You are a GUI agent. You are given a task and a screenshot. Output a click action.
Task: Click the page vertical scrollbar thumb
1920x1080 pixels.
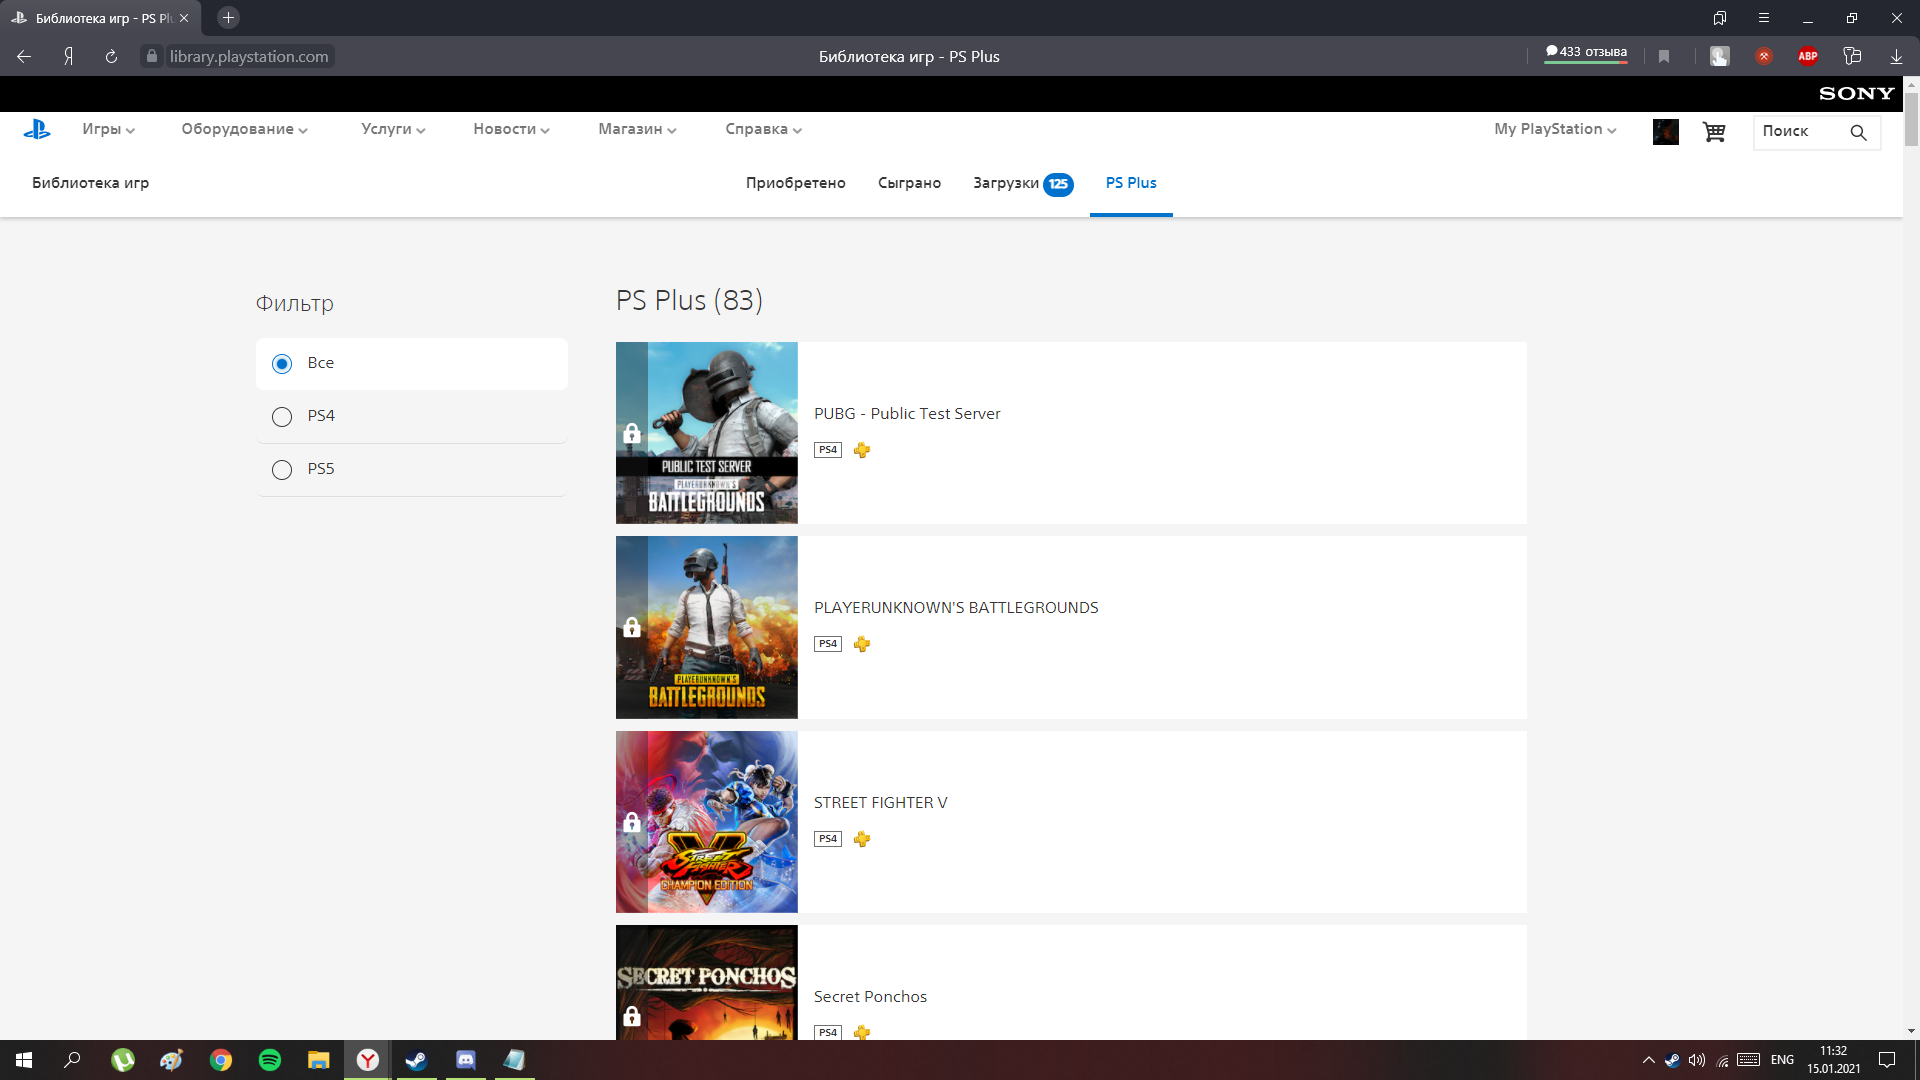tap(1911, 120)
